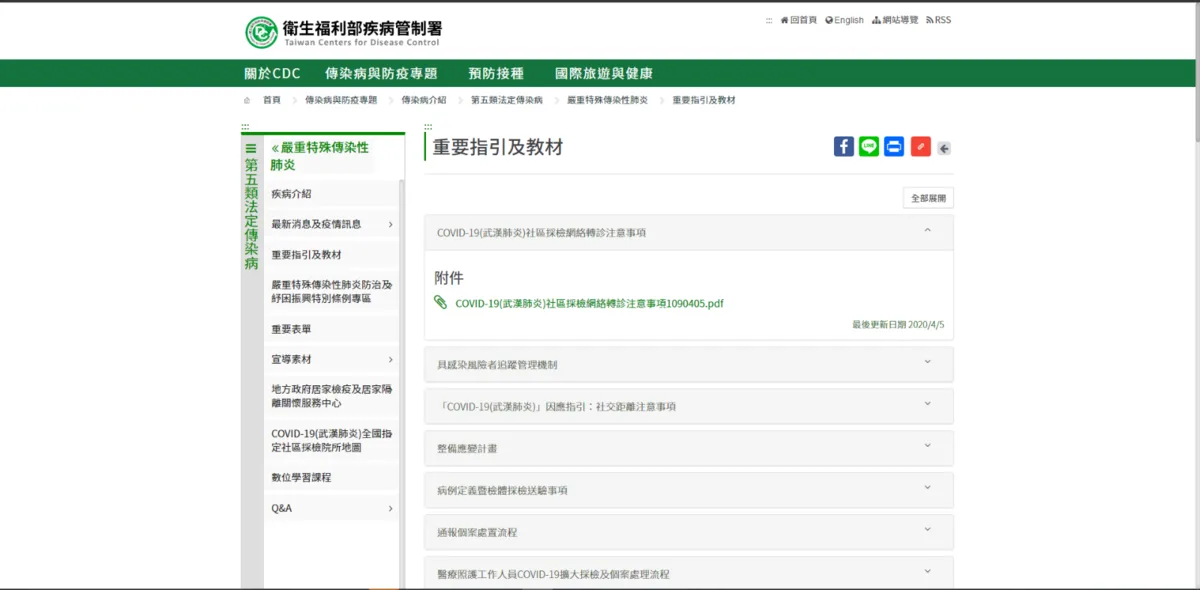Open COVID-19全國指定社區採檢院所地圖 sidebar link
The width and height of the screenshot is (1200, 590).
tap(331, 440)
